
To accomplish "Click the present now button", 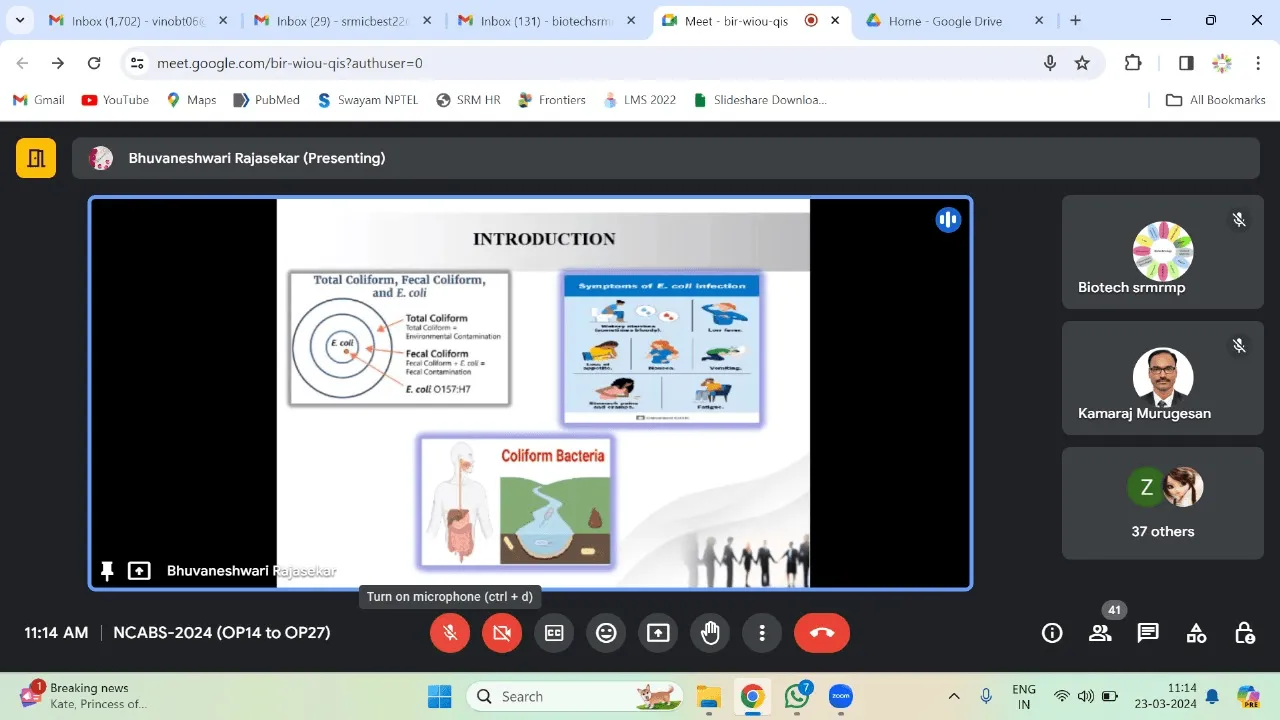I will pyautogui.click(x=658, y=633).
